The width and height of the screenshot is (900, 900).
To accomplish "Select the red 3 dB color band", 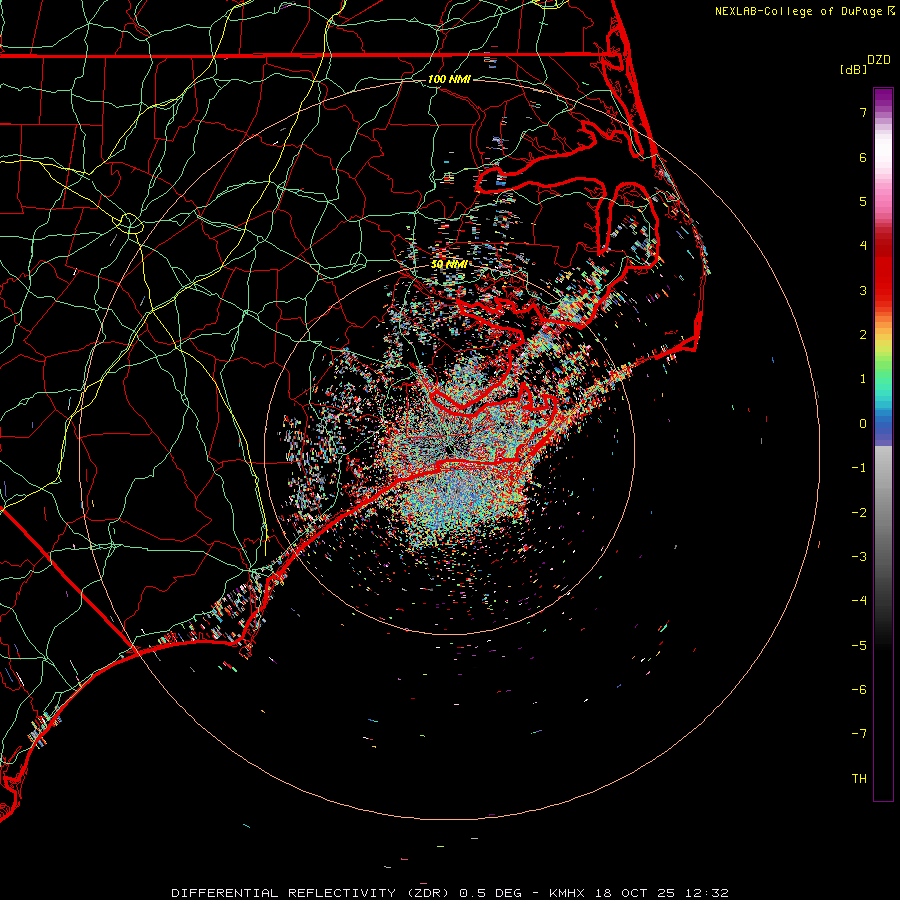I will 883,290.
